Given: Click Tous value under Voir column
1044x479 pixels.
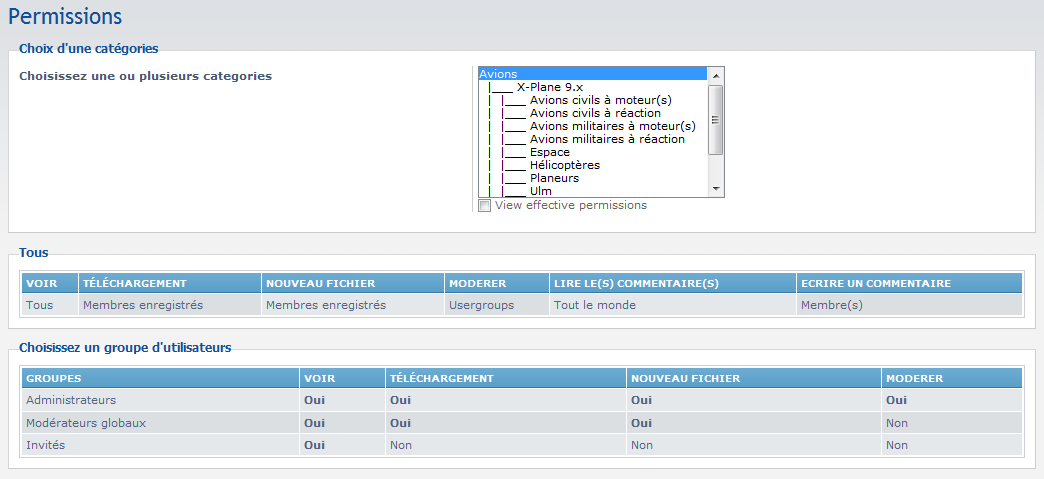Looking at the screenshot, I should [39, 305].
